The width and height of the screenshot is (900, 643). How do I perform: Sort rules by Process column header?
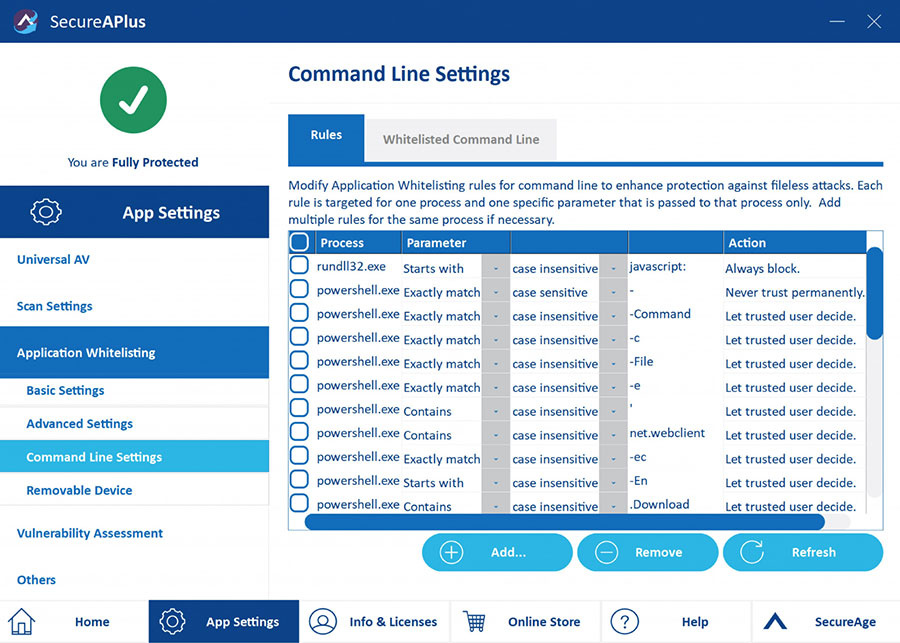(358, 242)
